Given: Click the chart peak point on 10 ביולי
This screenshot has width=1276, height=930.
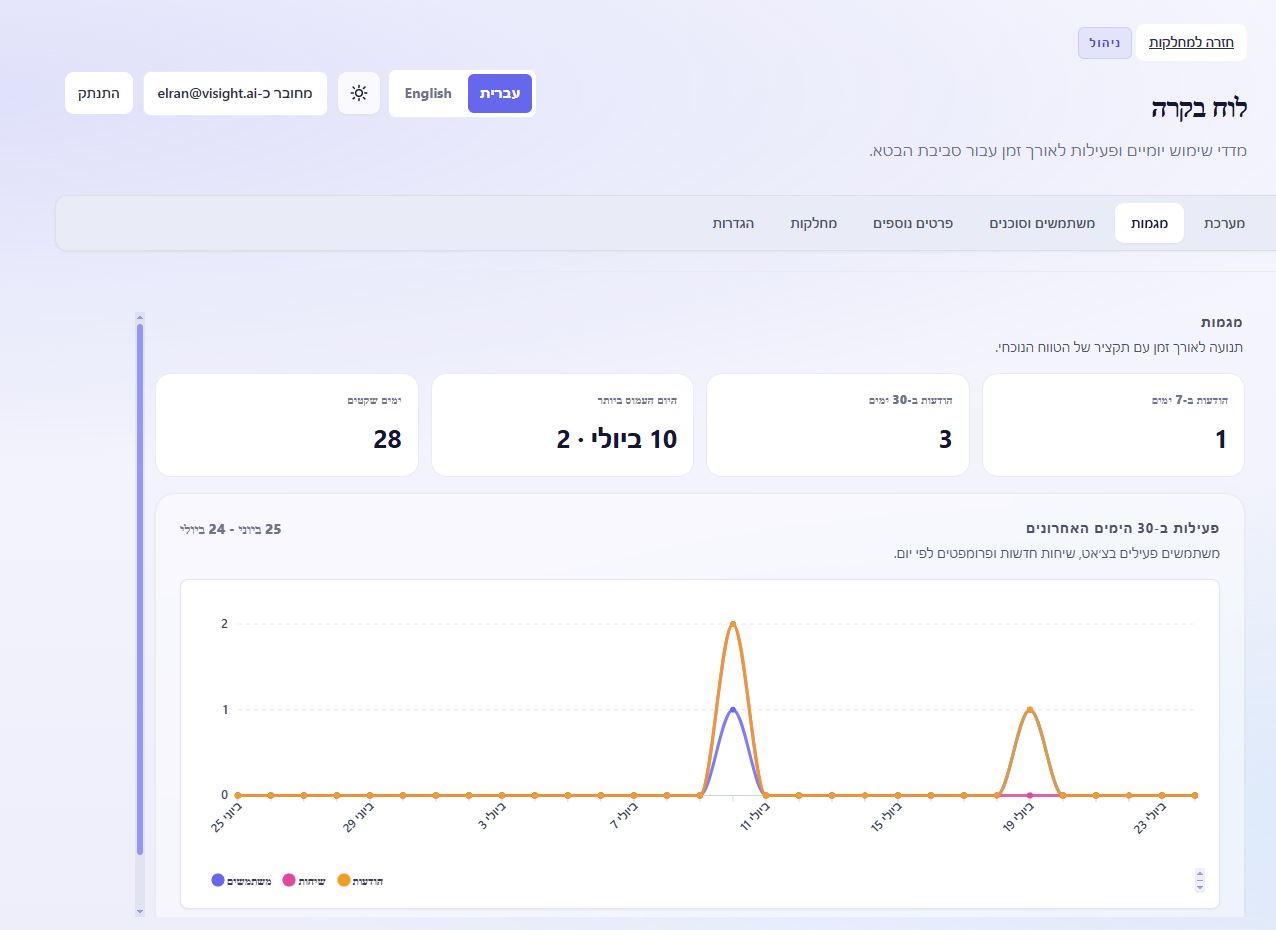Looking at the screenshot, I should coord(733,624).
